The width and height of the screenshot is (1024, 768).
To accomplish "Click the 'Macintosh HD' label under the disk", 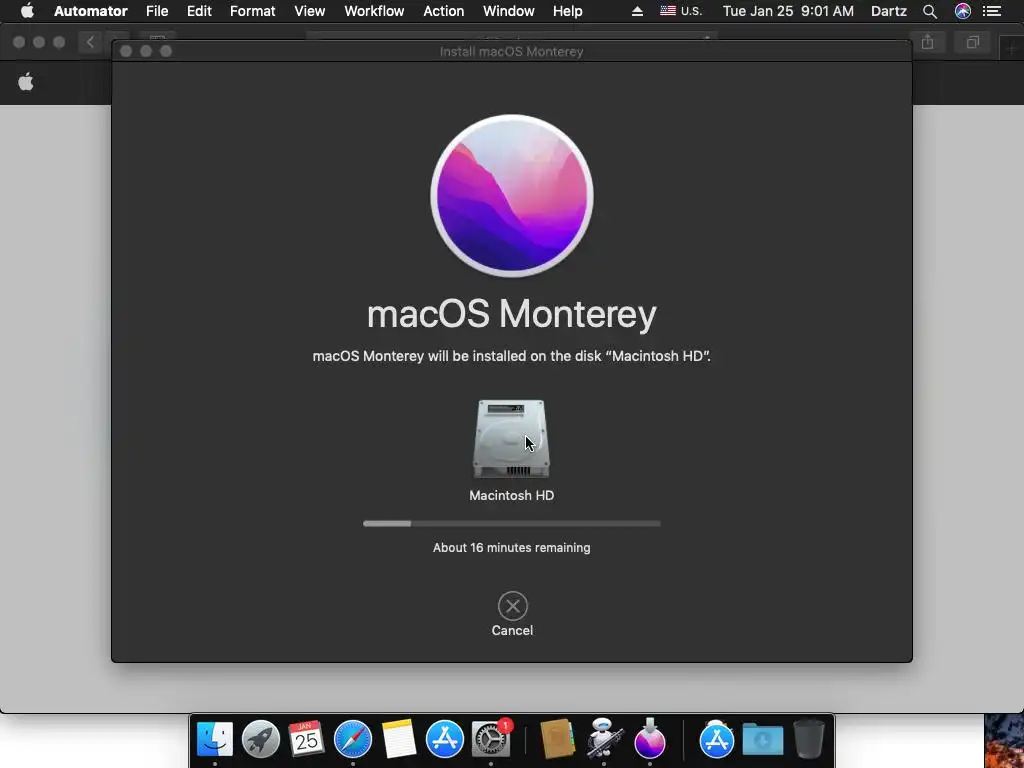I will coord(511,495).
